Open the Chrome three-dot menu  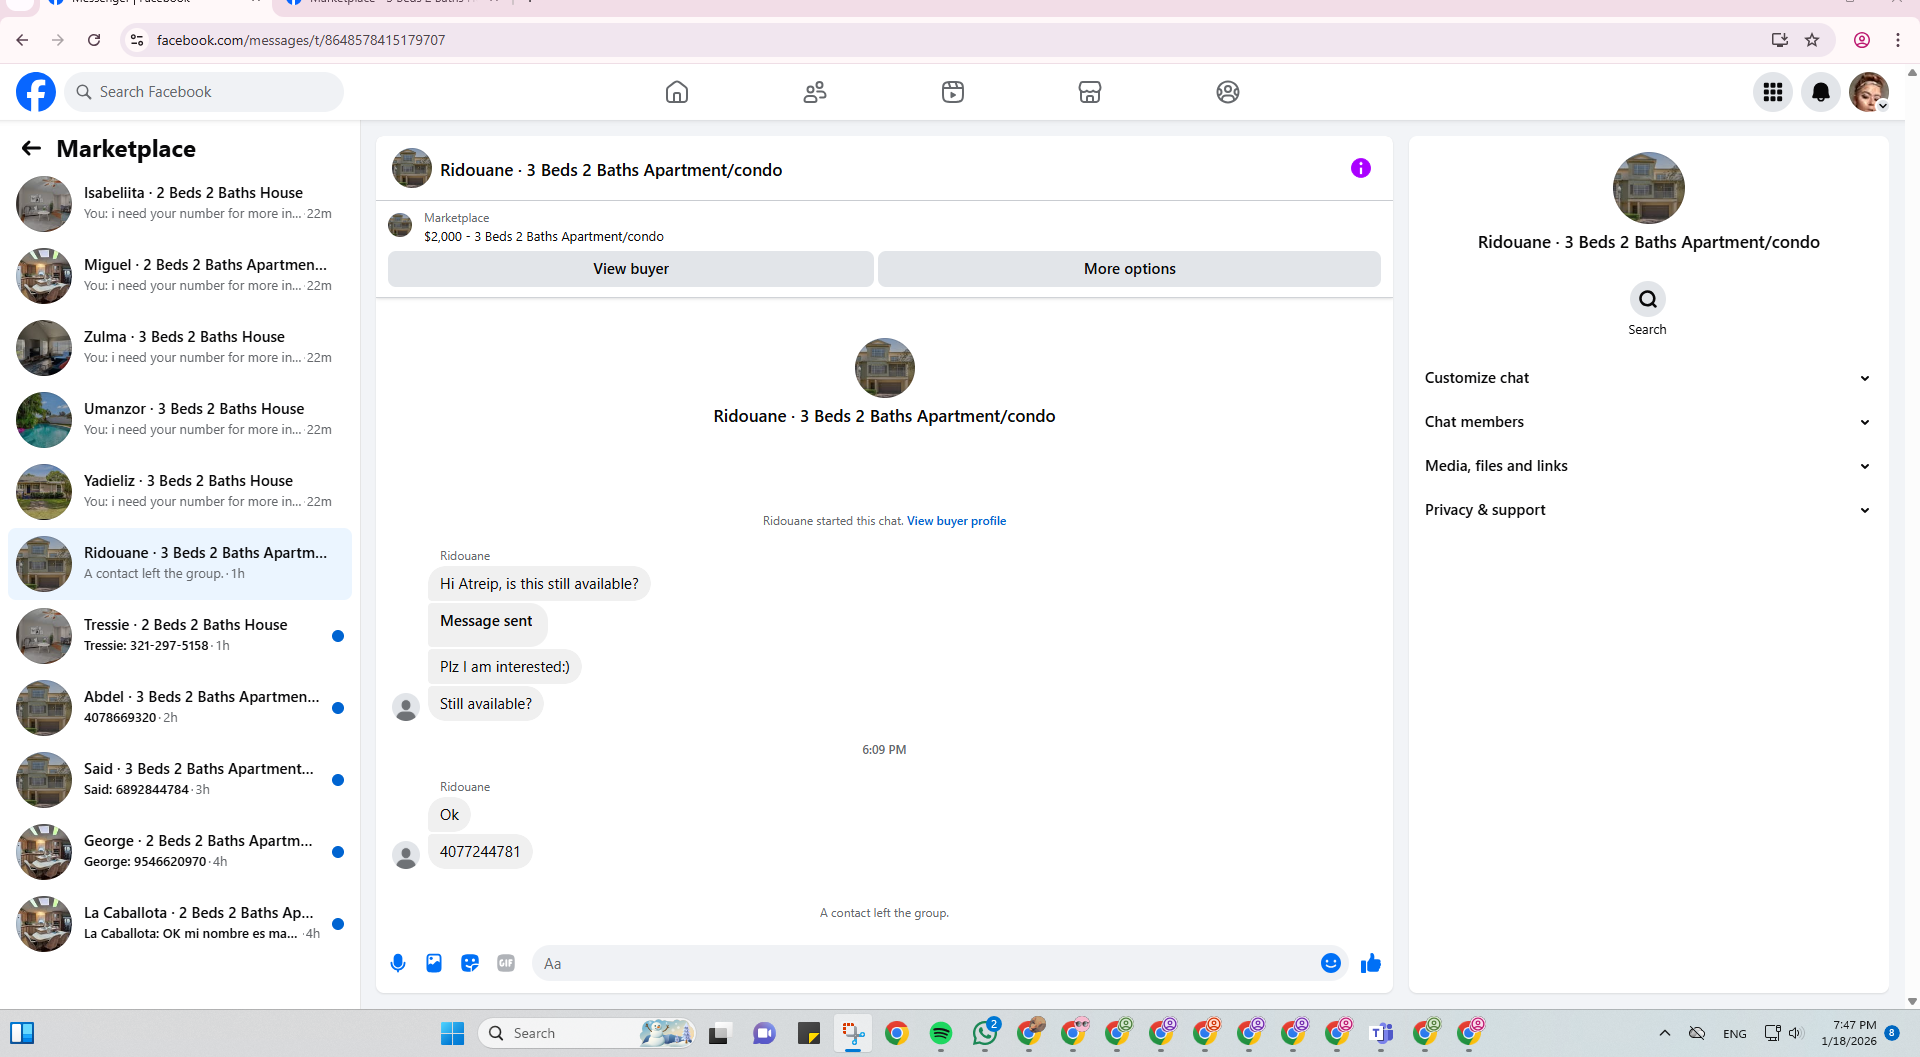pos(1897,40)
